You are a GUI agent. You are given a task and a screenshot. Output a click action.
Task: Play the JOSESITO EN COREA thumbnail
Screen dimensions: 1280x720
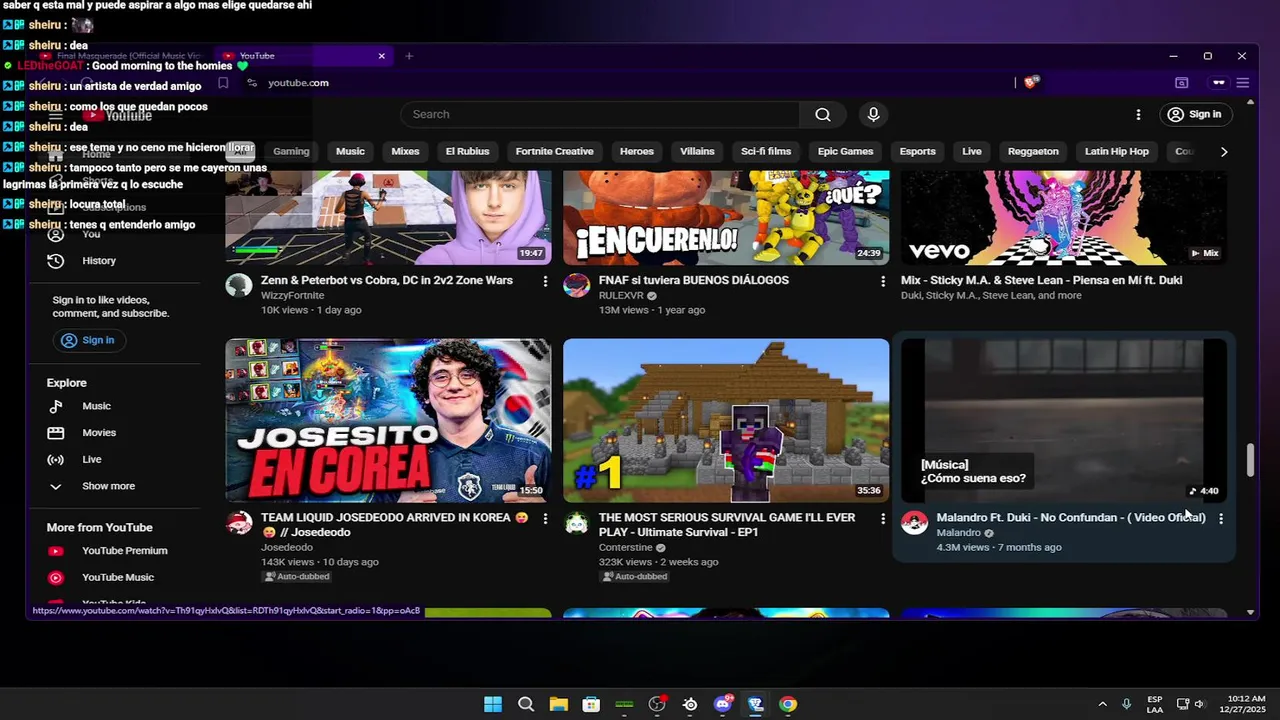pos(388,421)
